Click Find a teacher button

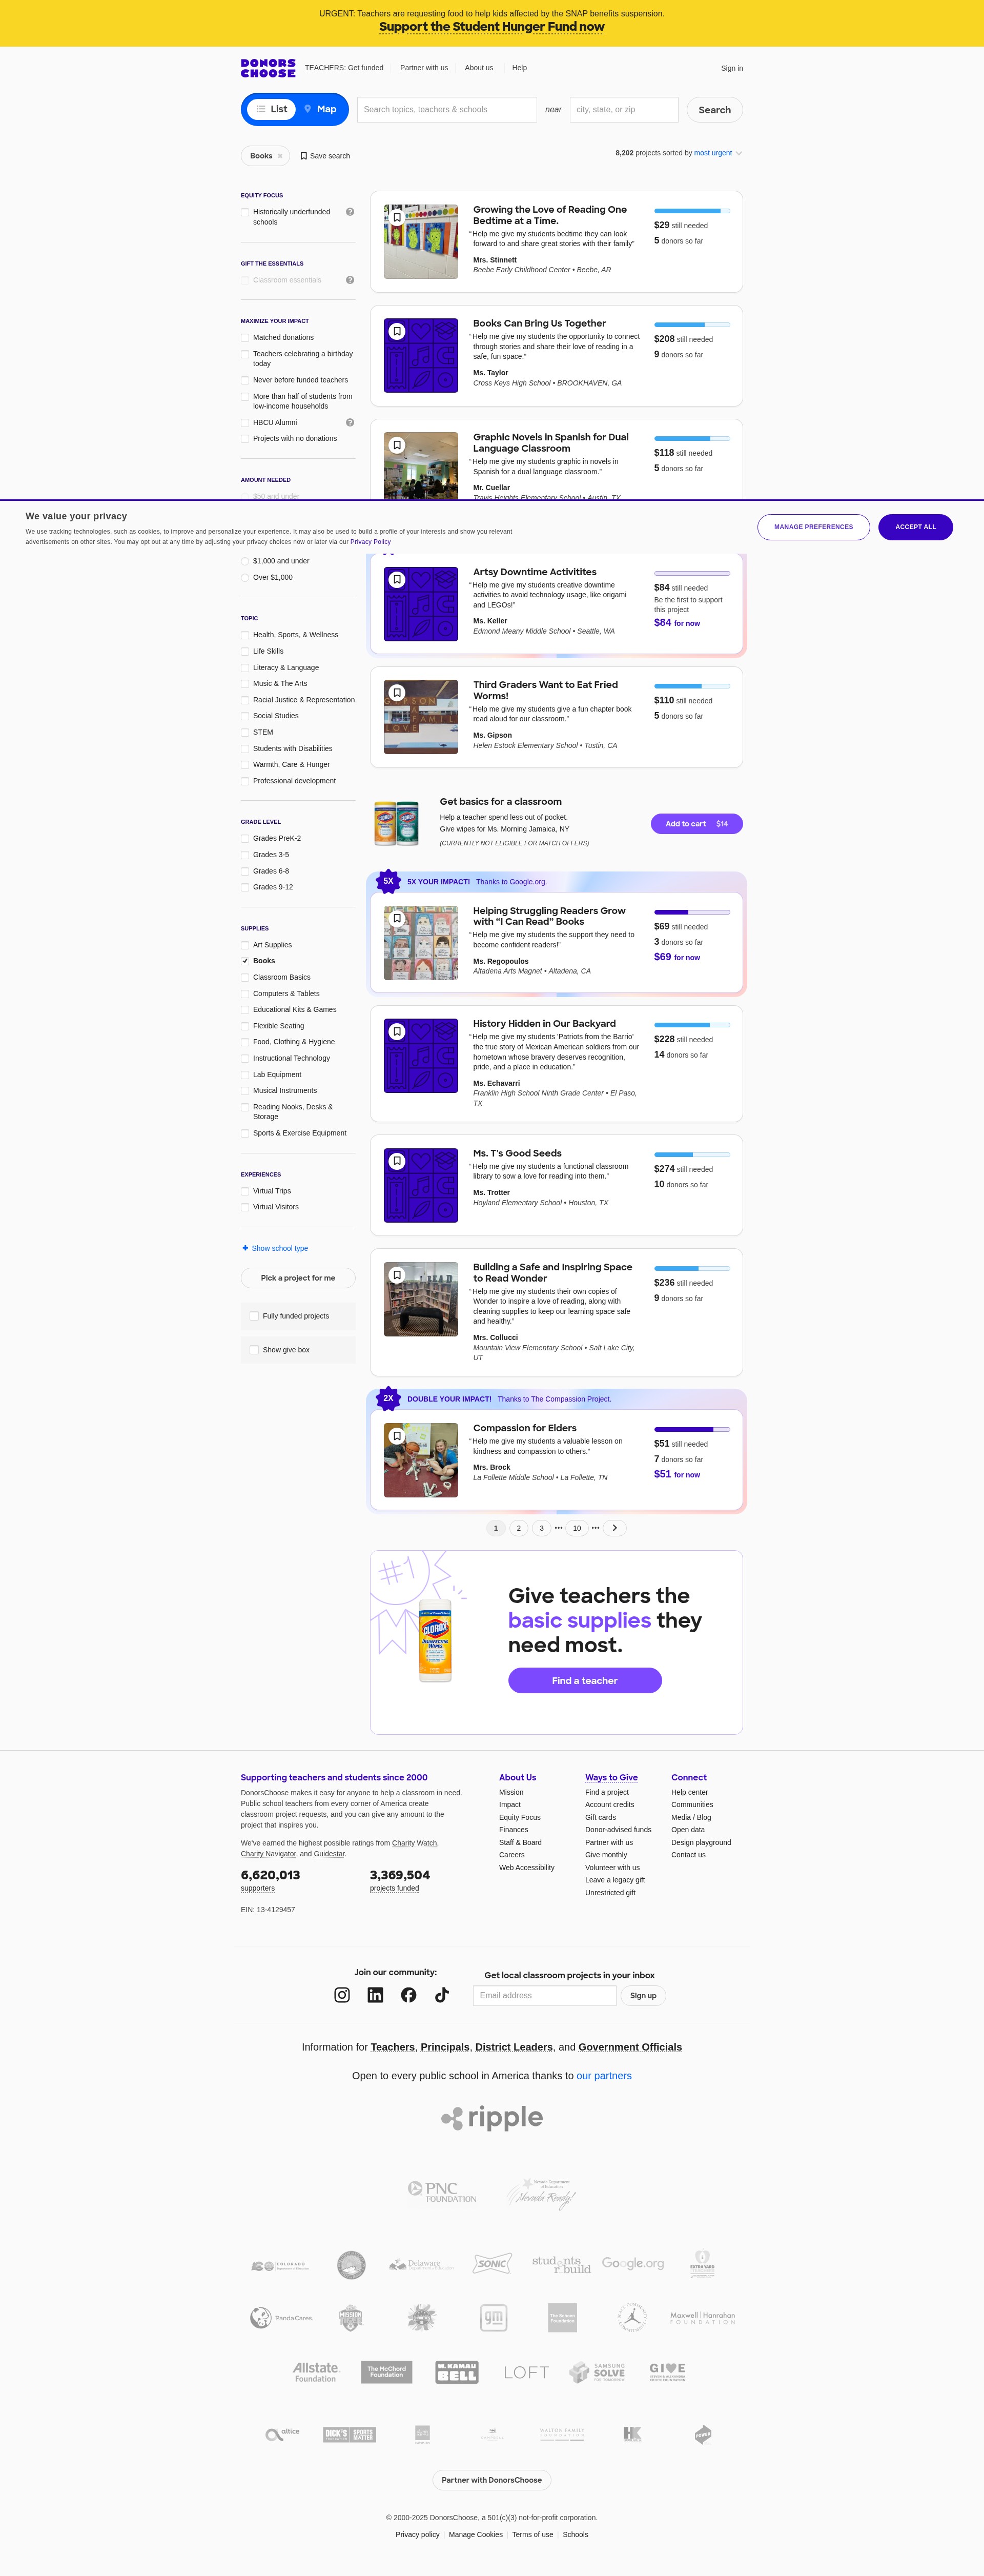point(585,1680)
